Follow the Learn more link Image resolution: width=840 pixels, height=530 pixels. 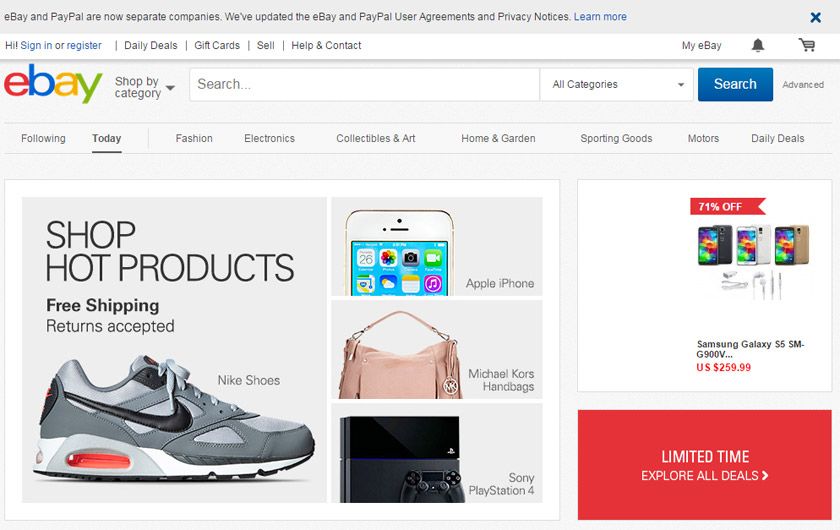click(600, 17)
